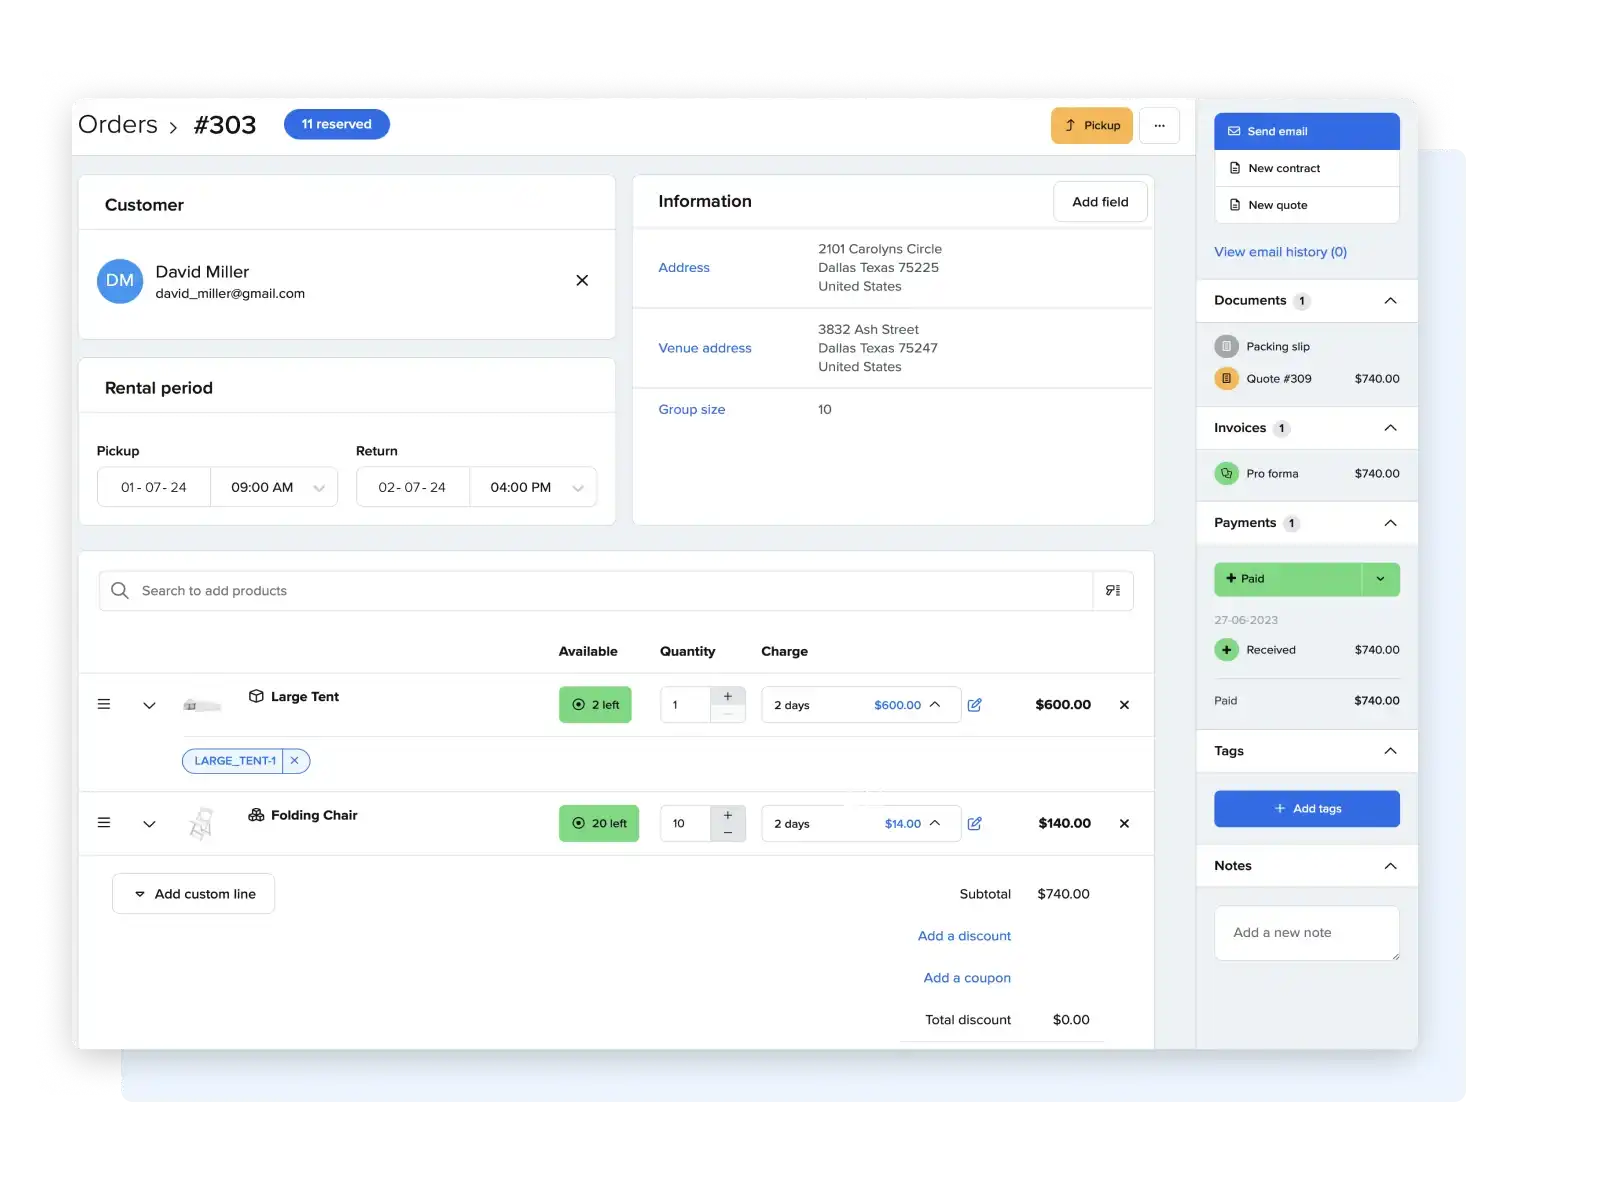Expand the Large Tent product row
Screen dimensions: 1600x1200
[149, 704]
